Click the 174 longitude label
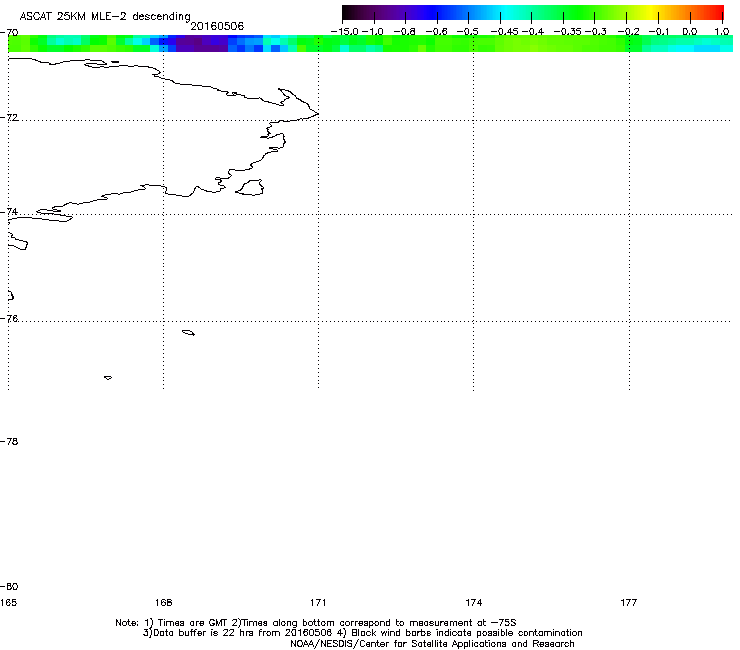Screen dimensions: 740x650 coord(473,602)
